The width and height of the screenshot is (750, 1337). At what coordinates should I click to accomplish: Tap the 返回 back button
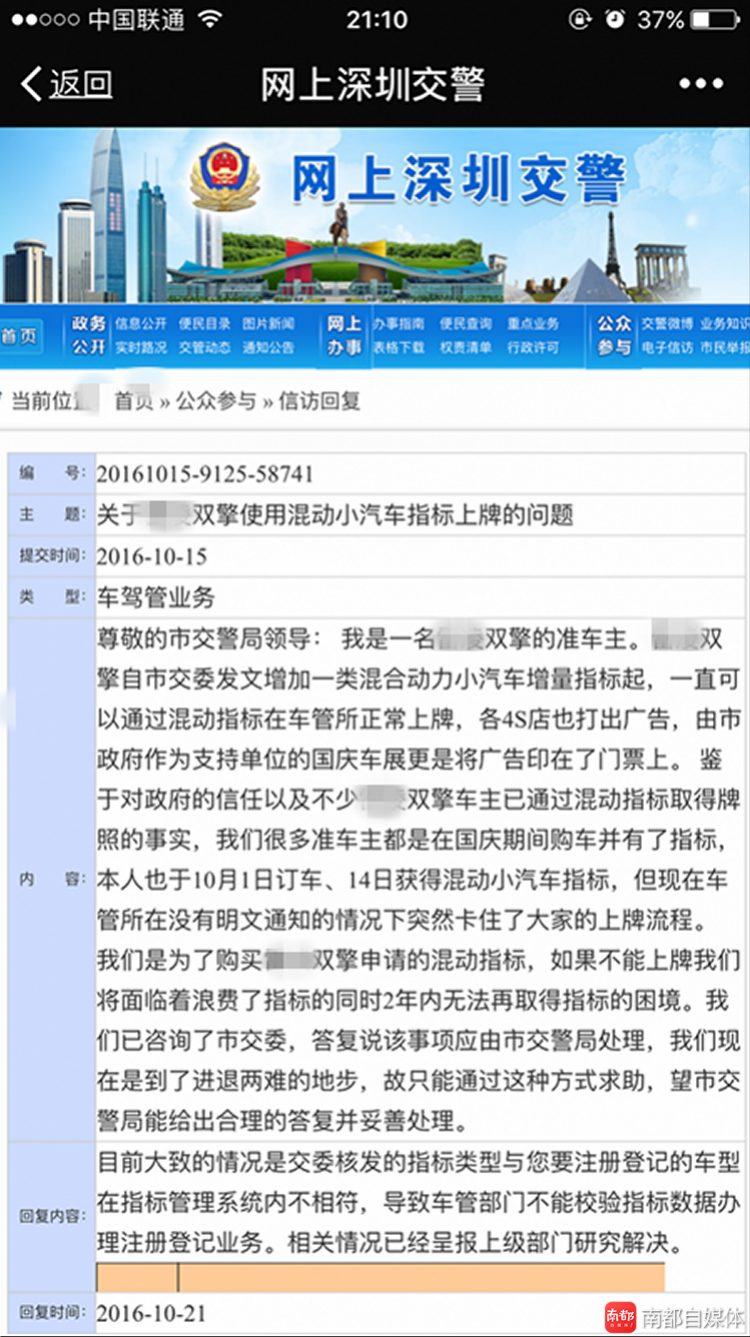[x=66, y=84]
